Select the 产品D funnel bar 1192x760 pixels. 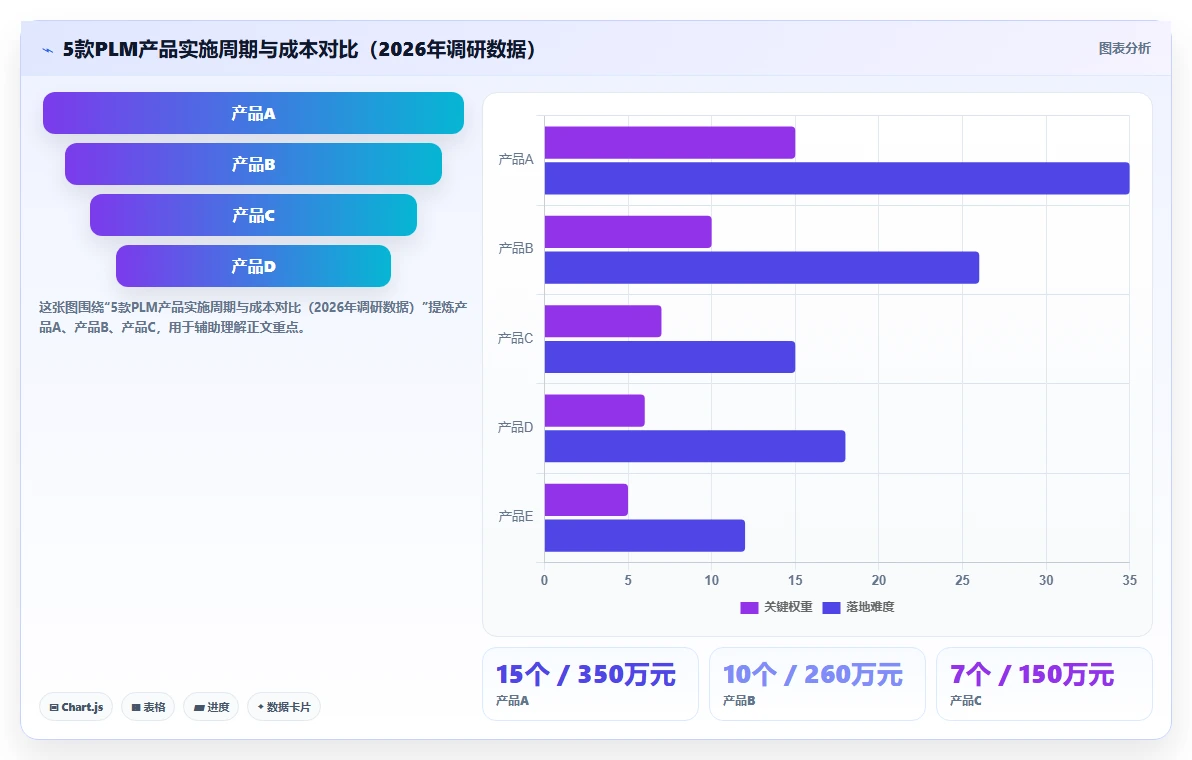[x=253, y=266]
